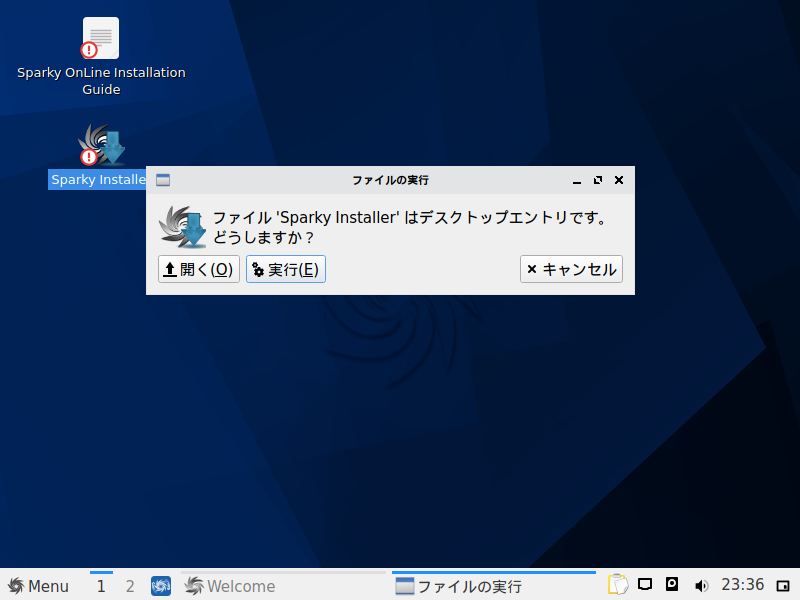Click the display monitor tray icon
This screenshot has width=800, height=600.
[645, 585]
